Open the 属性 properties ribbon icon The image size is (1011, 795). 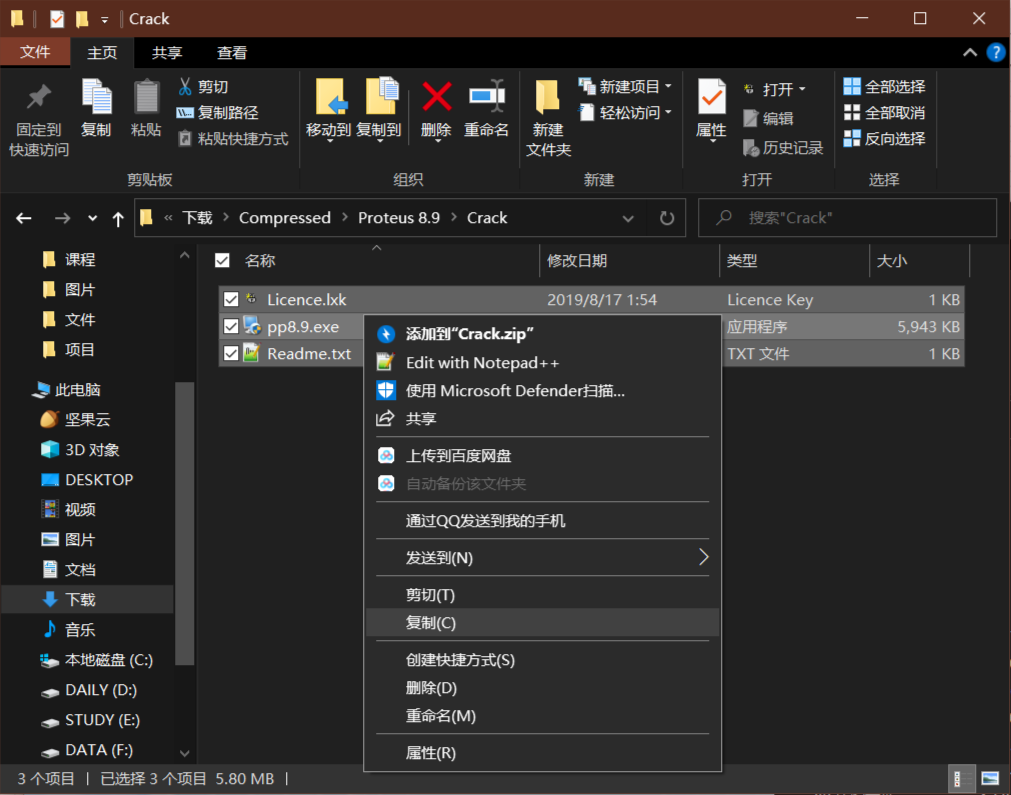tap(711, 109)
